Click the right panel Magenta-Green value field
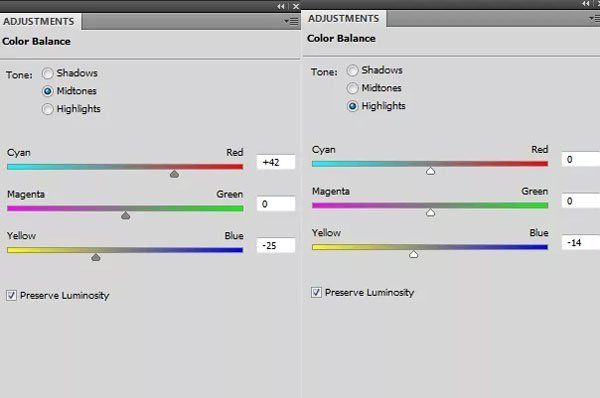Viewport: 600px width, 398px height. [x=581, y=201]
